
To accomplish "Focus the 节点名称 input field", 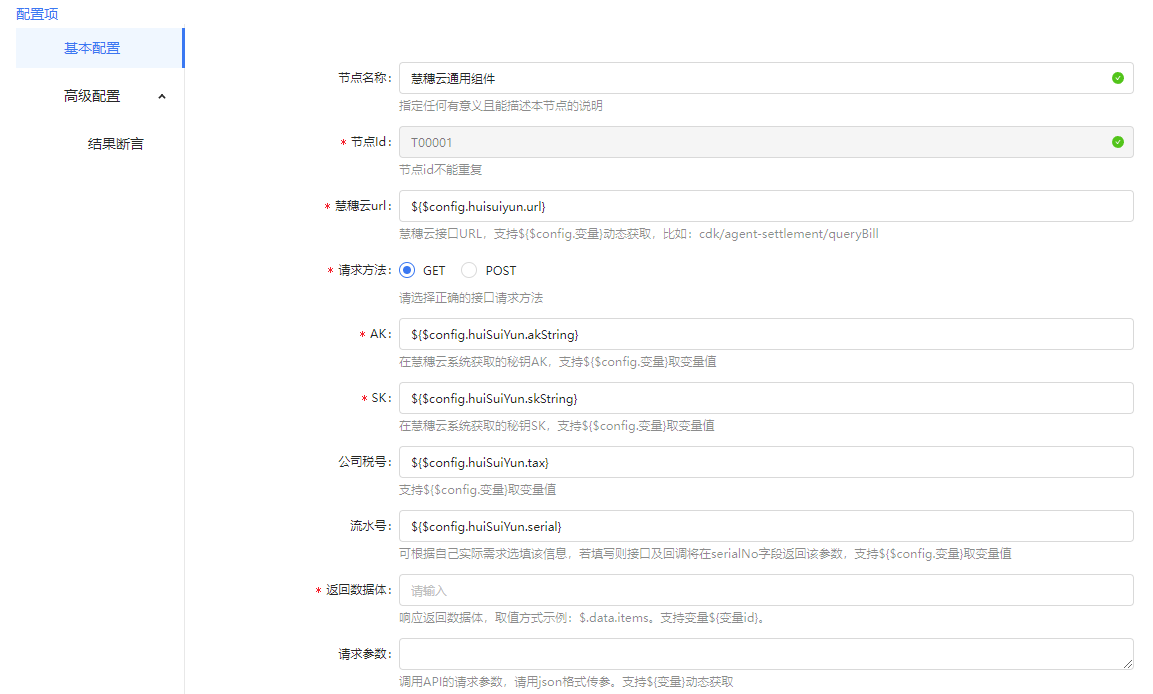I will pyautogui.click(x=750, y=78).
